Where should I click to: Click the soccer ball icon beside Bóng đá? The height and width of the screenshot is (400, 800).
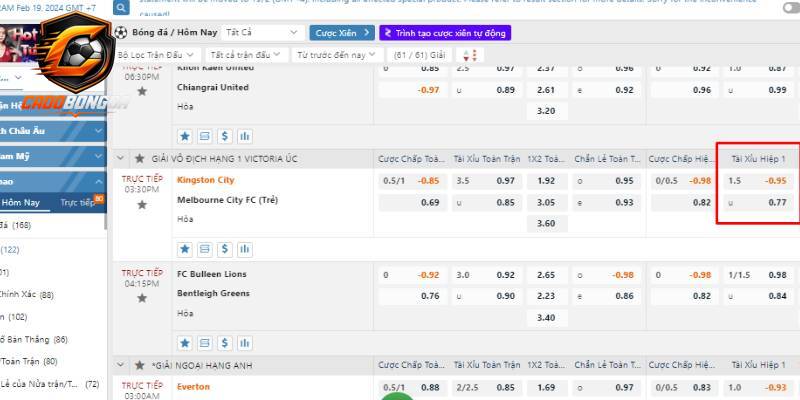121,33
